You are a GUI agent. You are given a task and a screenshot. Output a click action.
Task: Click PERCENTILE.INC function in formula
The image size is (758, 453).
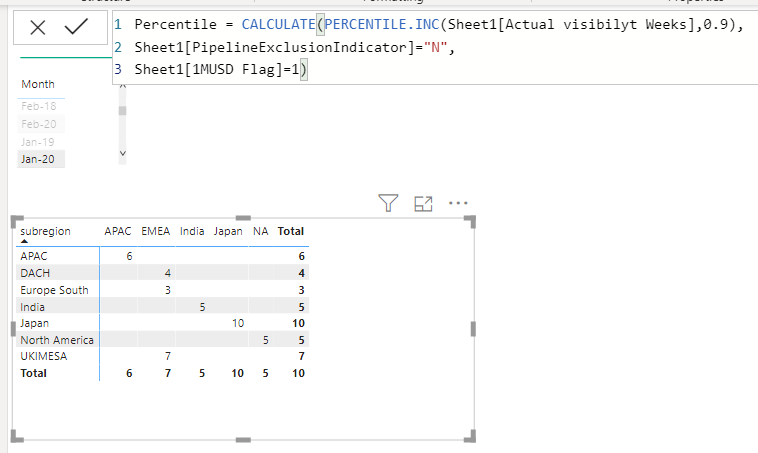point(381,24)
